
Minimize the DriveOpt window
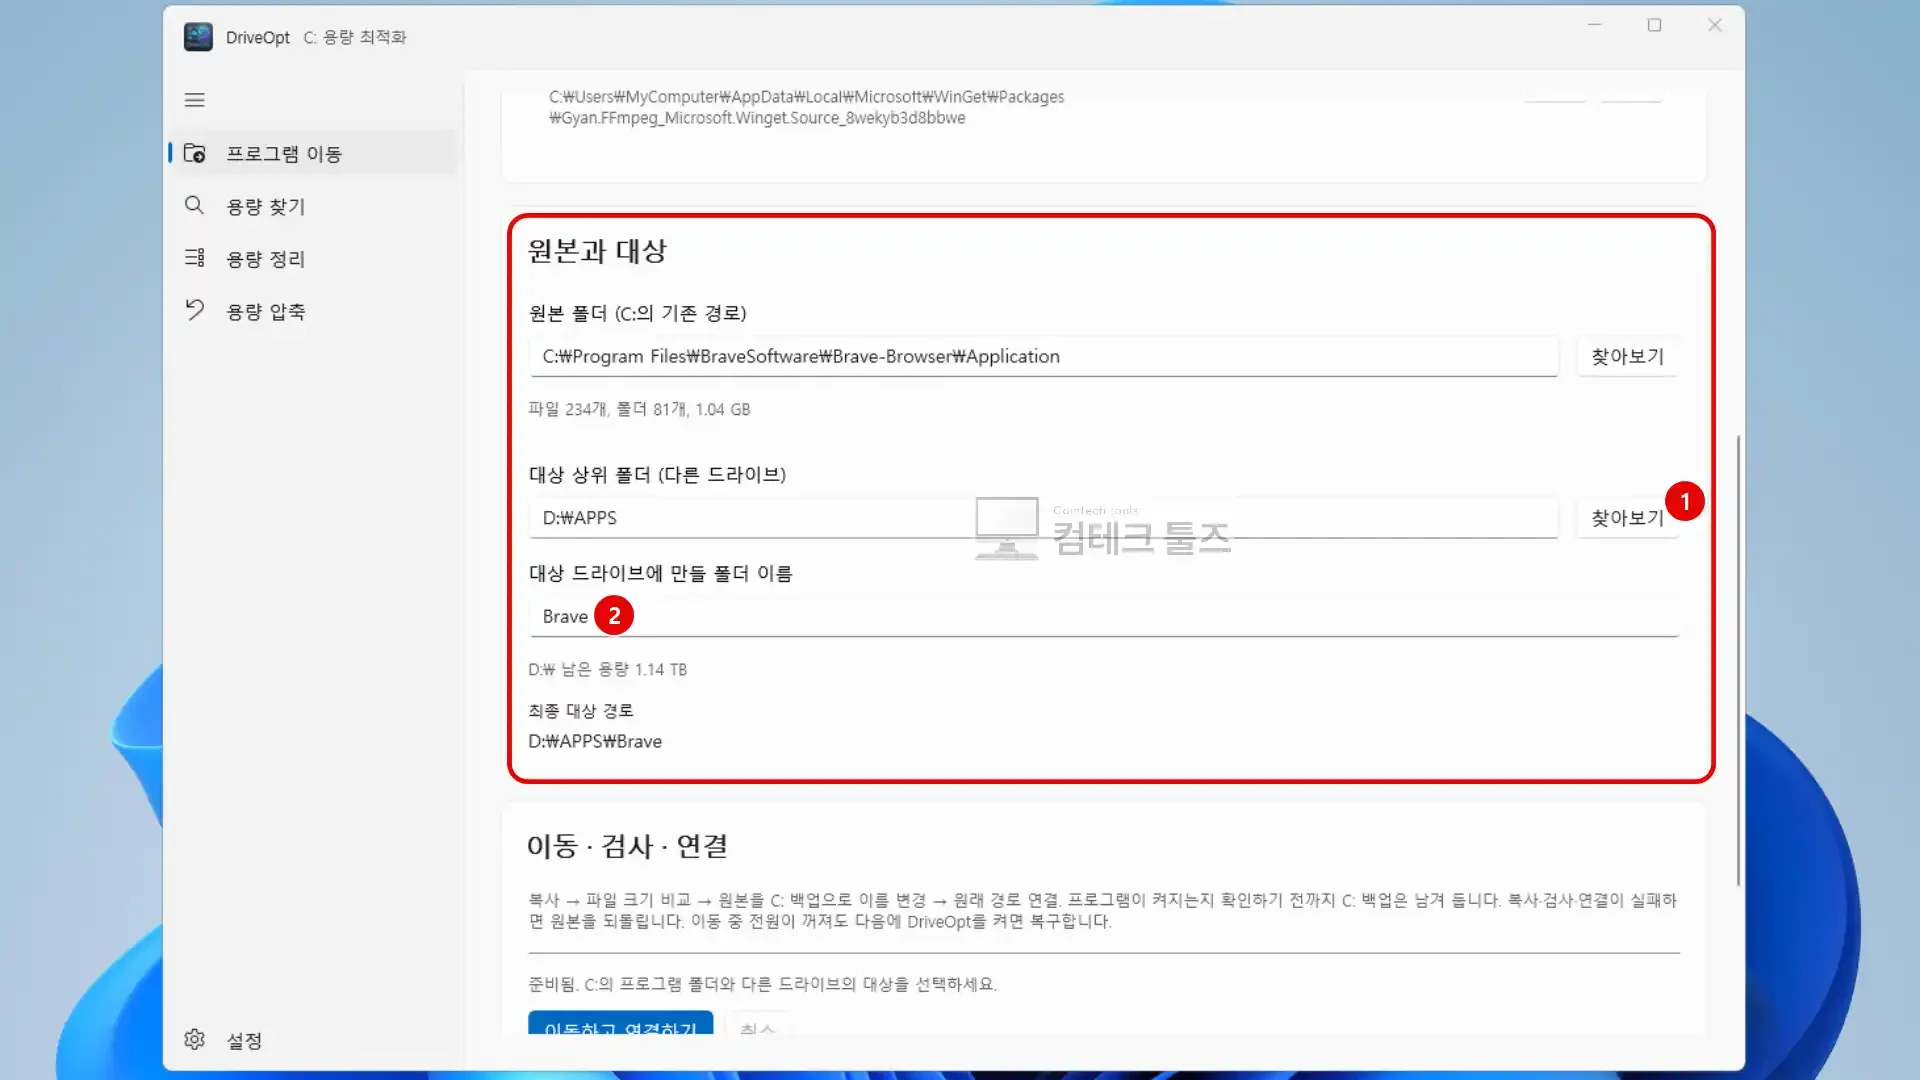(1594, 25)
